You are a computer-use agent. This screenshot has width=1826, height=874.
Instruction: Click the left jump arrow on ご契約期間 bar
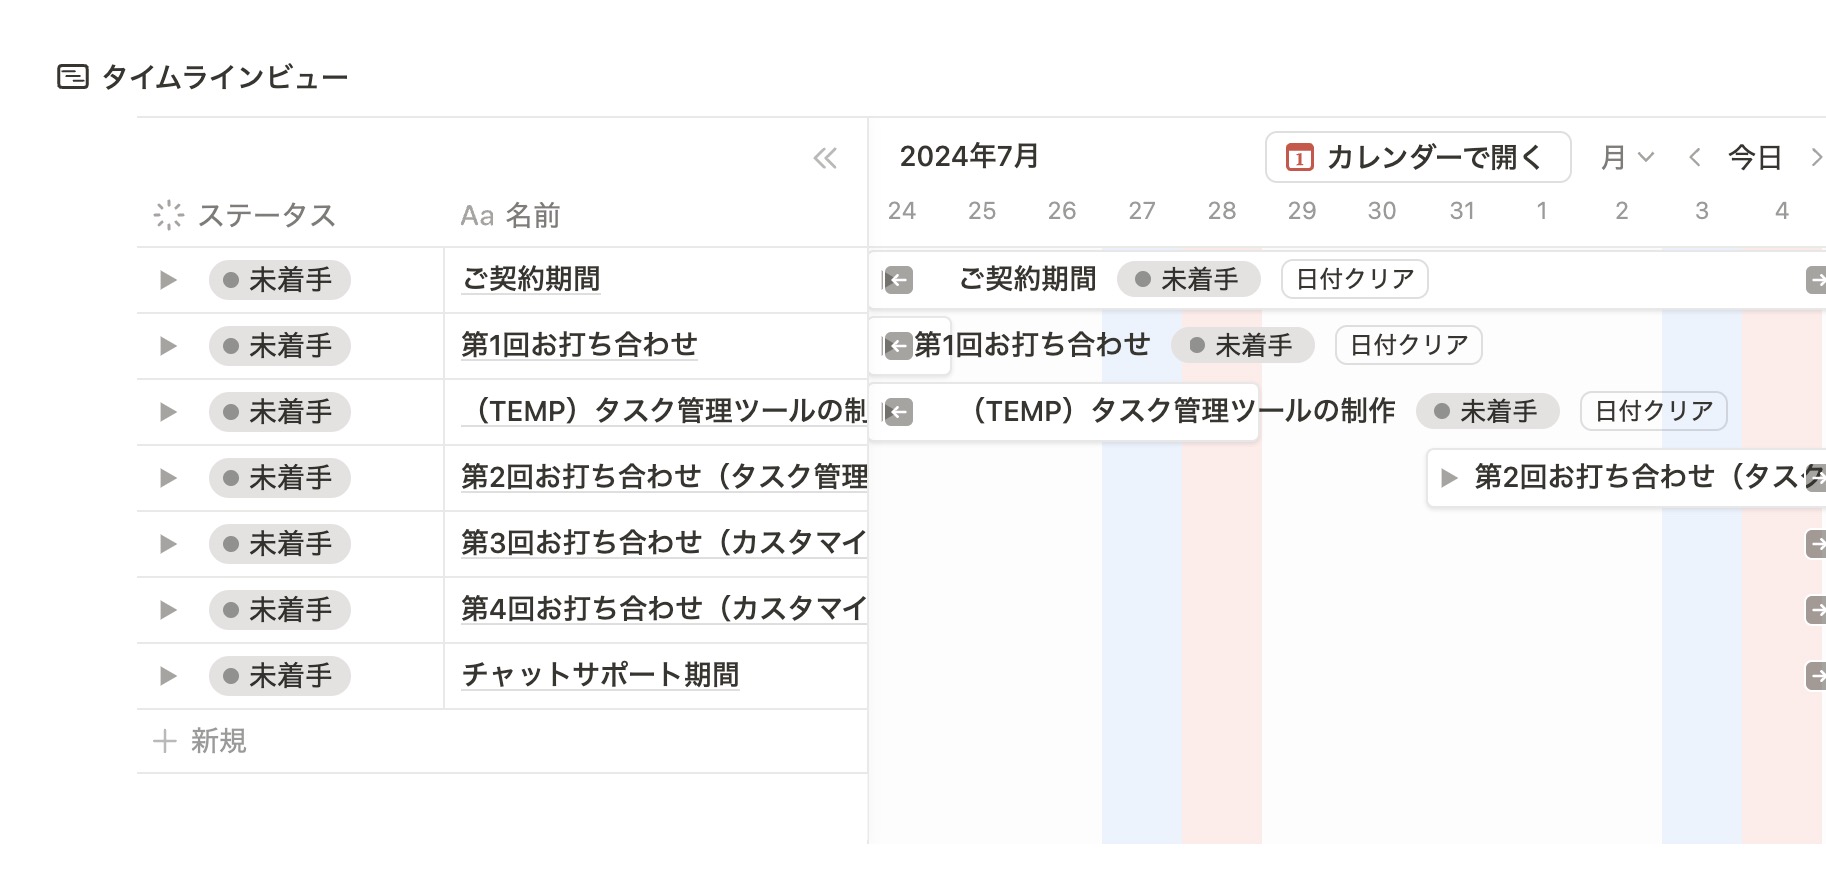[898, 280]
